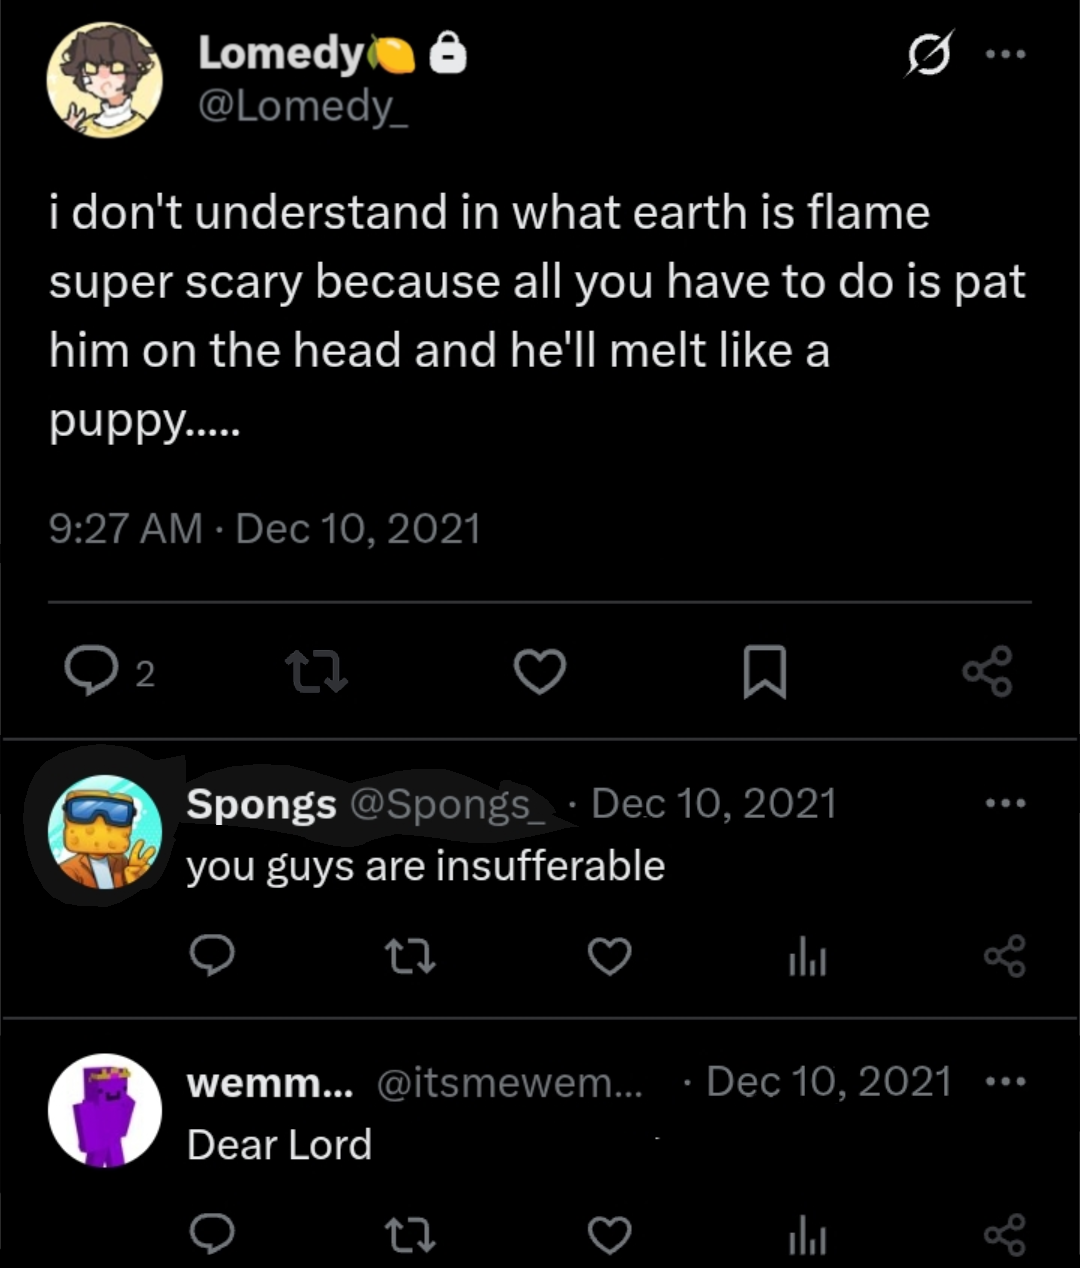Open the @Lomedy_ handle link

[x=303, y=106]
